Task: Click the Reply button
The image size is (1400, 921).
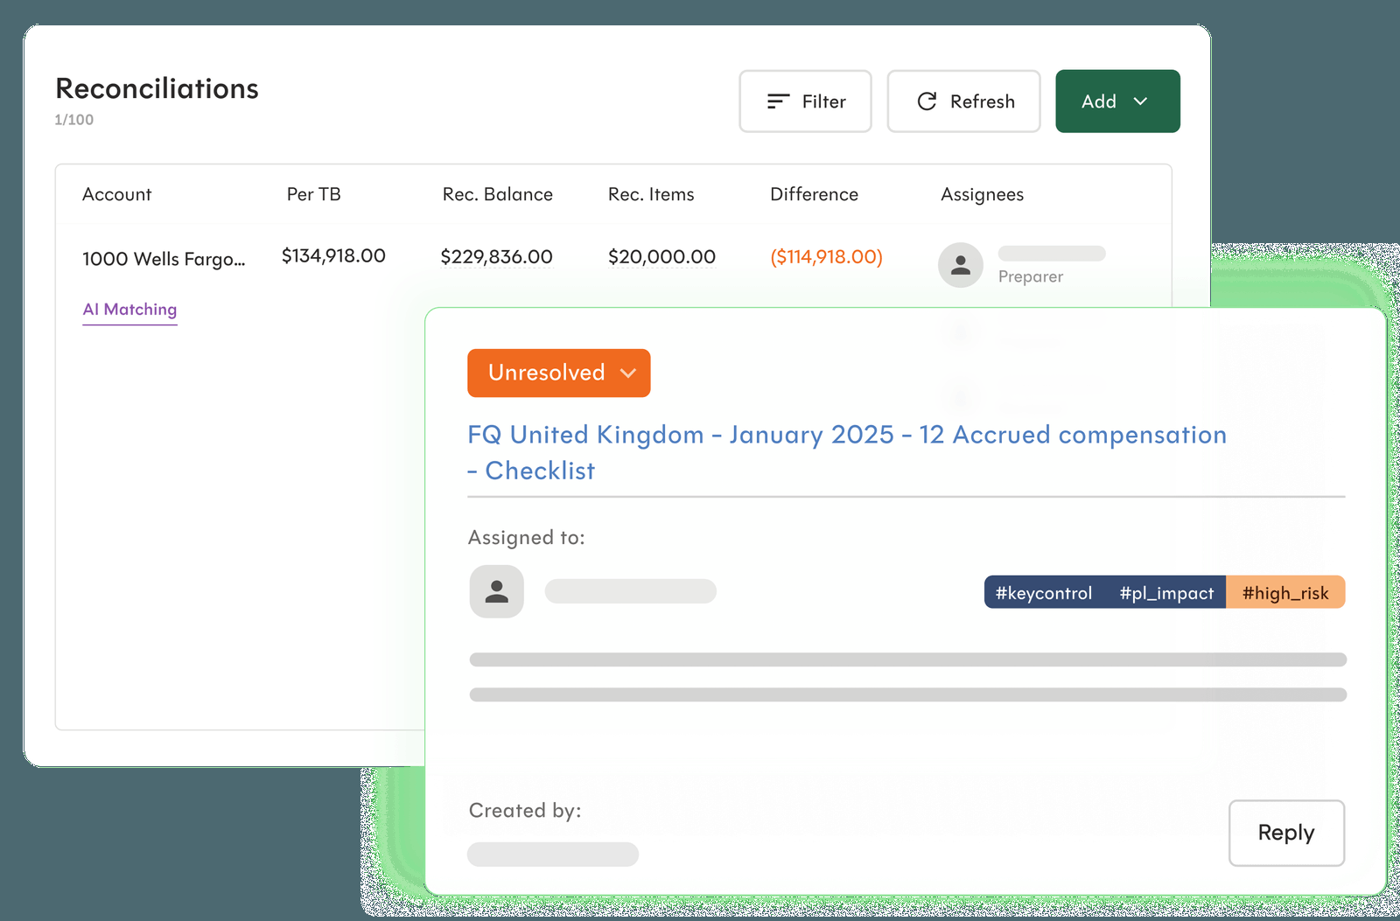Action: (1286, 833)
